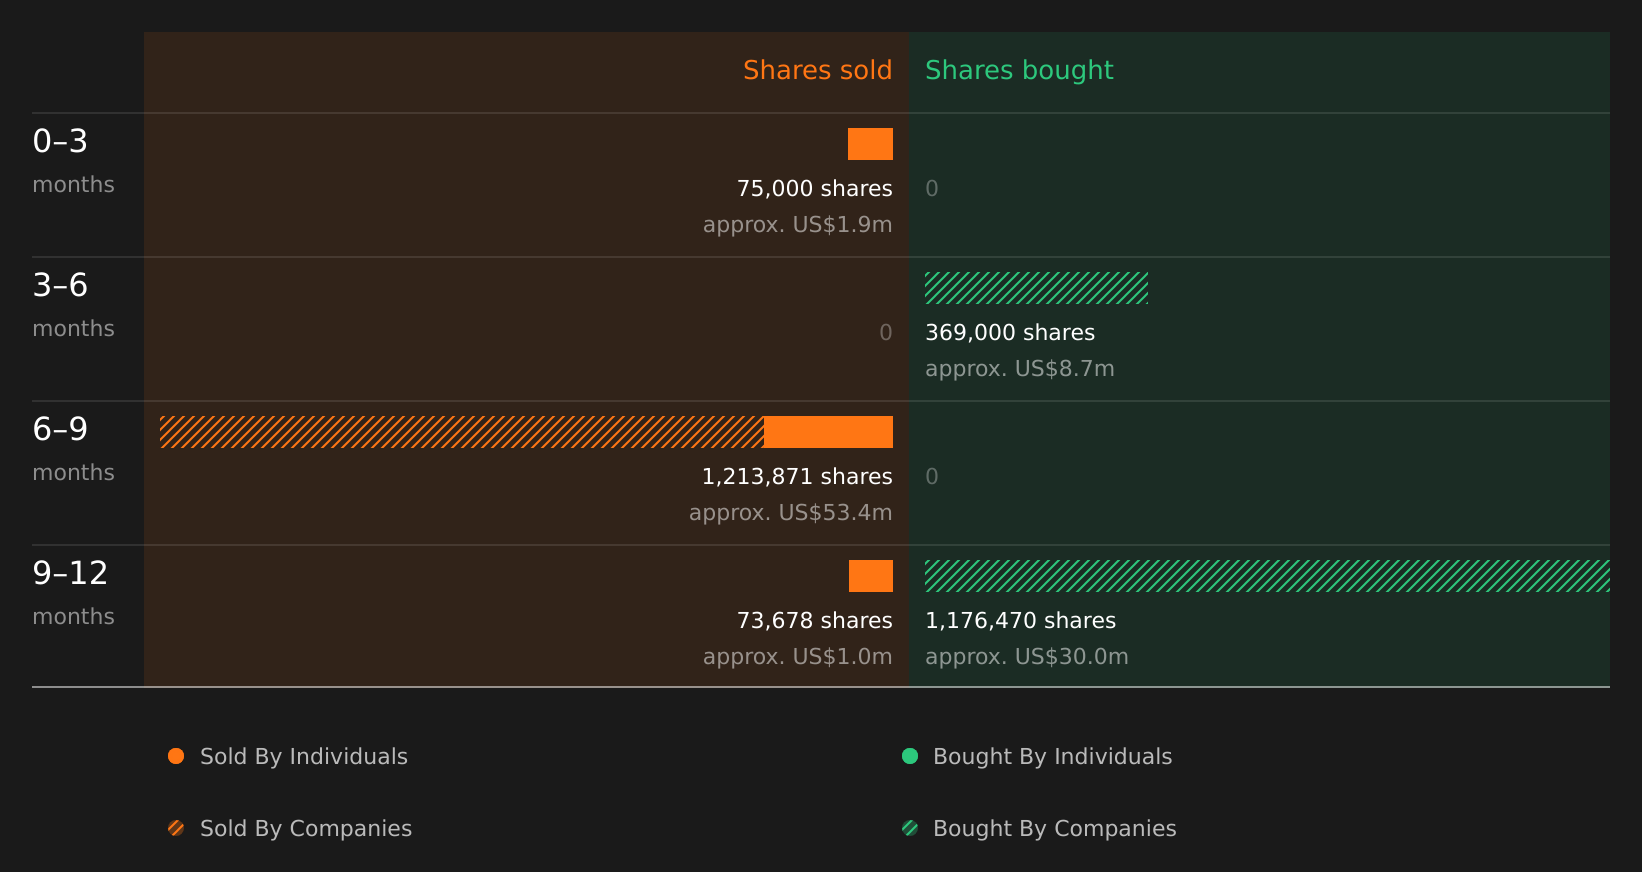Click the 3–6 months row label
The image size is (1642, 872).
73,305
